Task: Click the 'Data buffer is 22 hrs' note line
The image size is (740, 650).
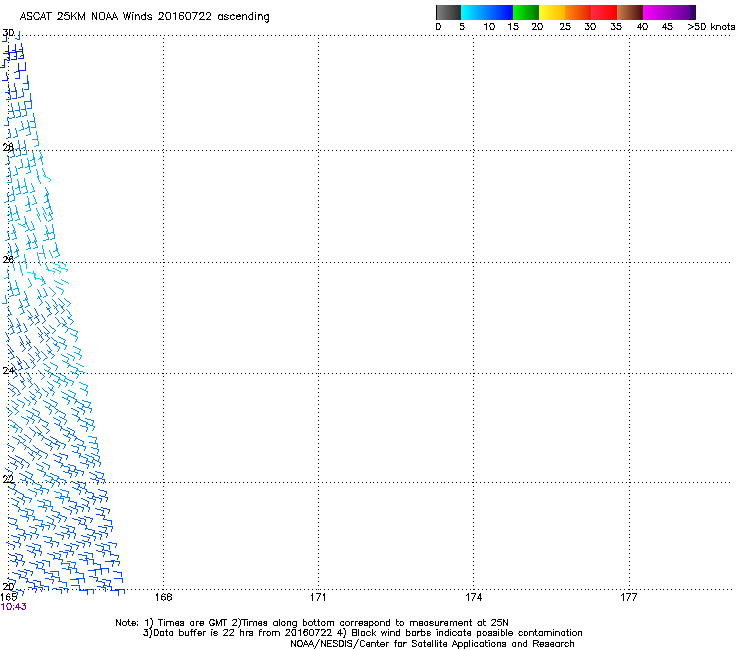Action: [x=362, y=633]
